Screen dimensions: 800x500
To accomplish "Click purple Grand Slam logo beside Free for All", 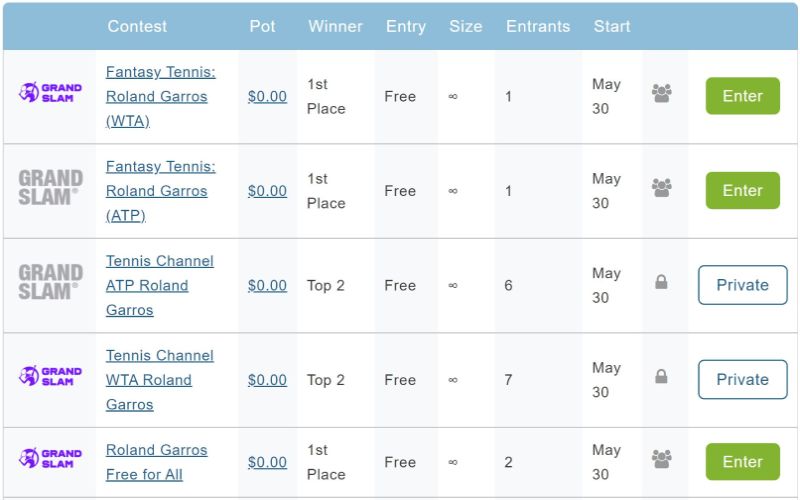I will pyautogui.click(x=50, y=458).
